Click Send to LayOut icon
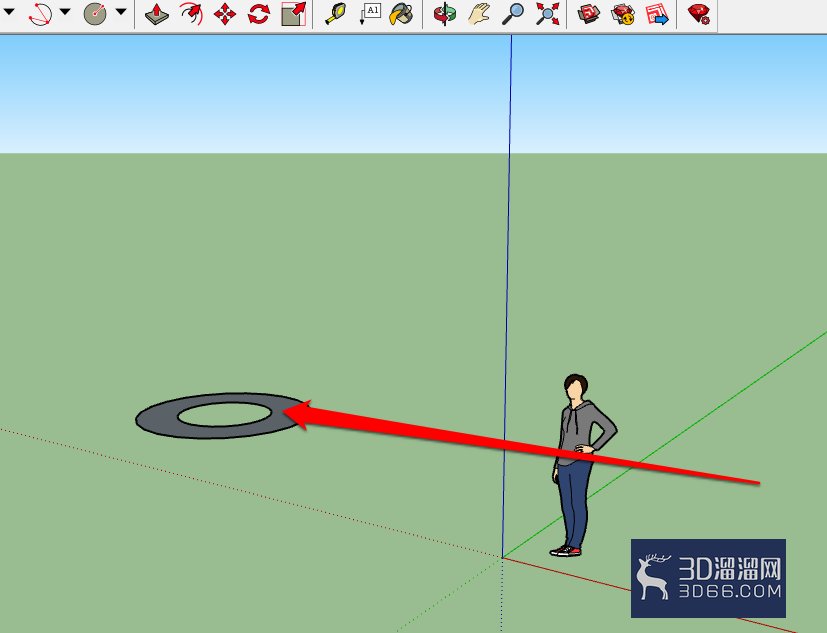This screenshot has height=633, width=827. coord(657,14)
